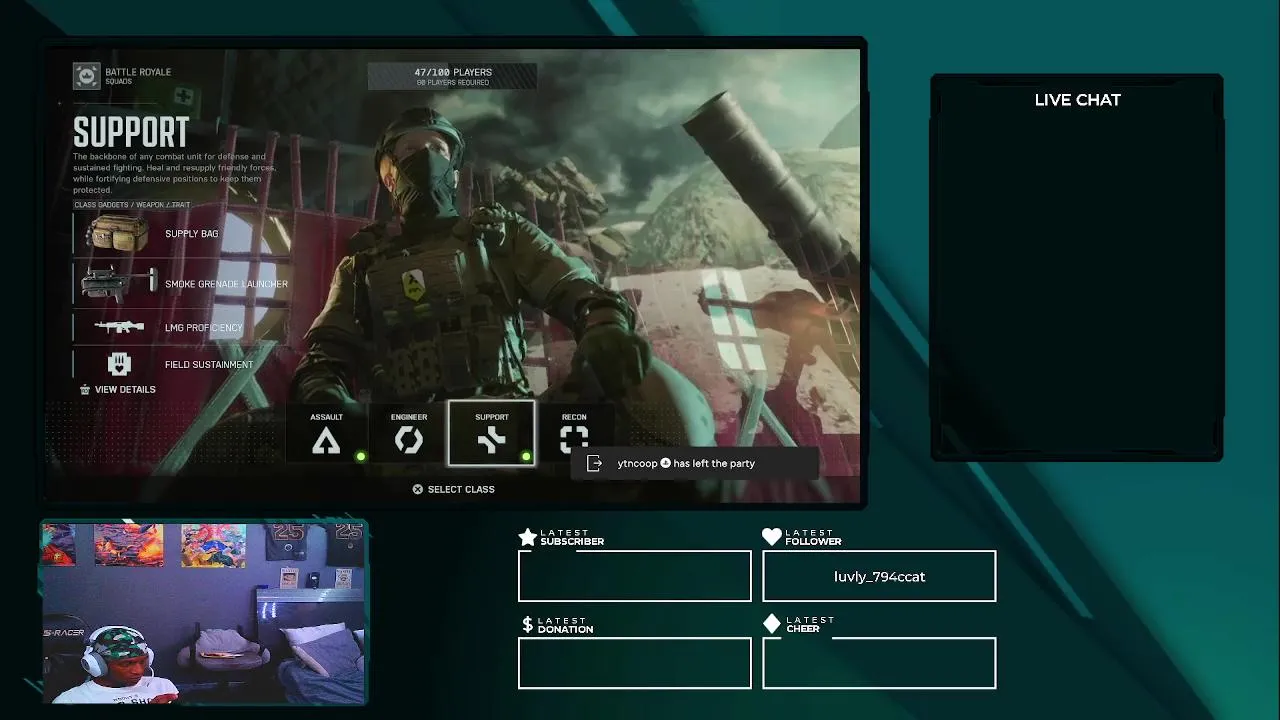Click the luvly_794ccat follower name
The height and width of the screenshot is (720, 1280).
point(879,577)
